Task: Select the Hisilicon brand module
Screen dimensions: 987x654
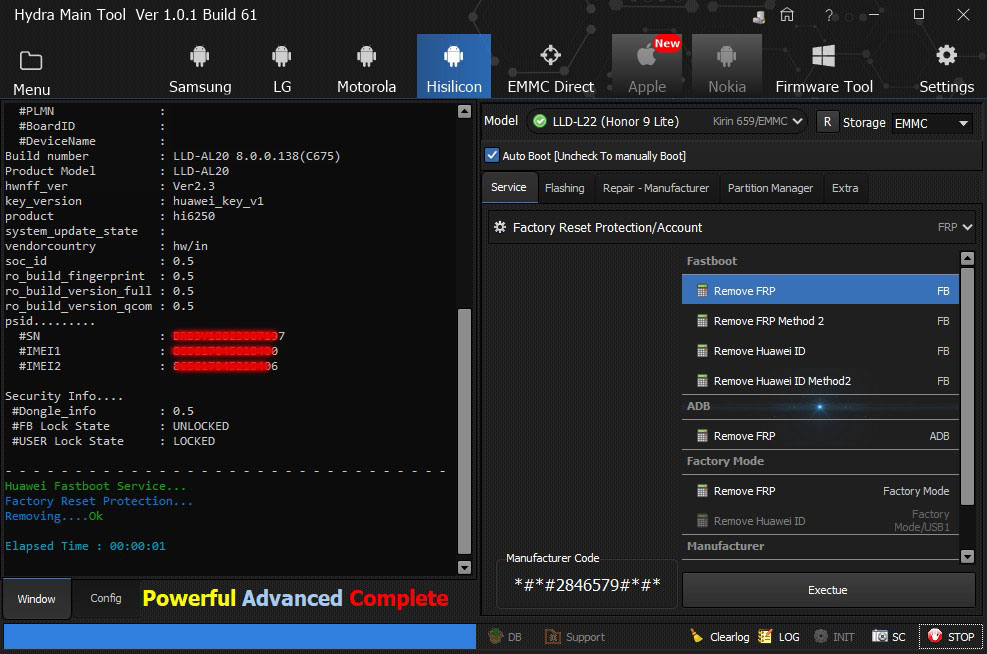Action: point(454,67)
